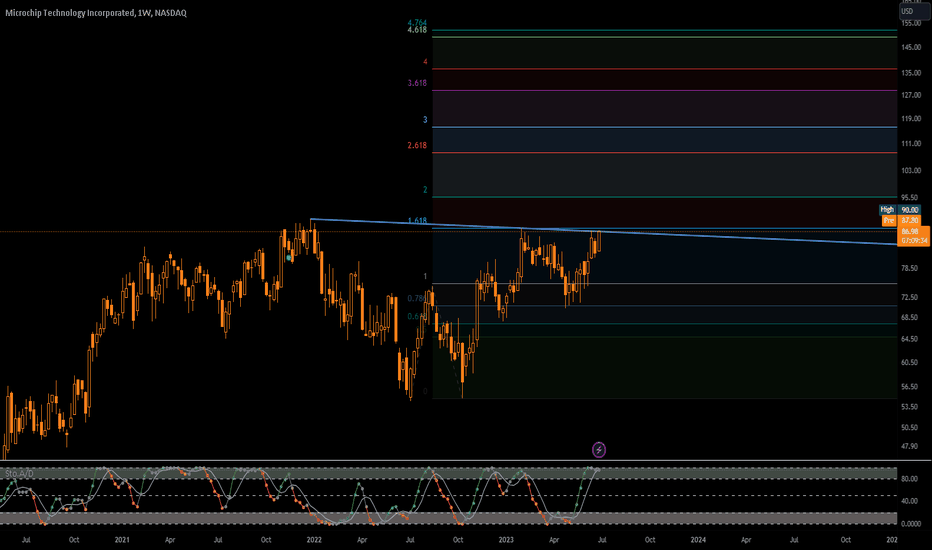Click the 40.00 indicator scale label
The height and width of the screenshot is (550, 932).
[x=910, y=501]
